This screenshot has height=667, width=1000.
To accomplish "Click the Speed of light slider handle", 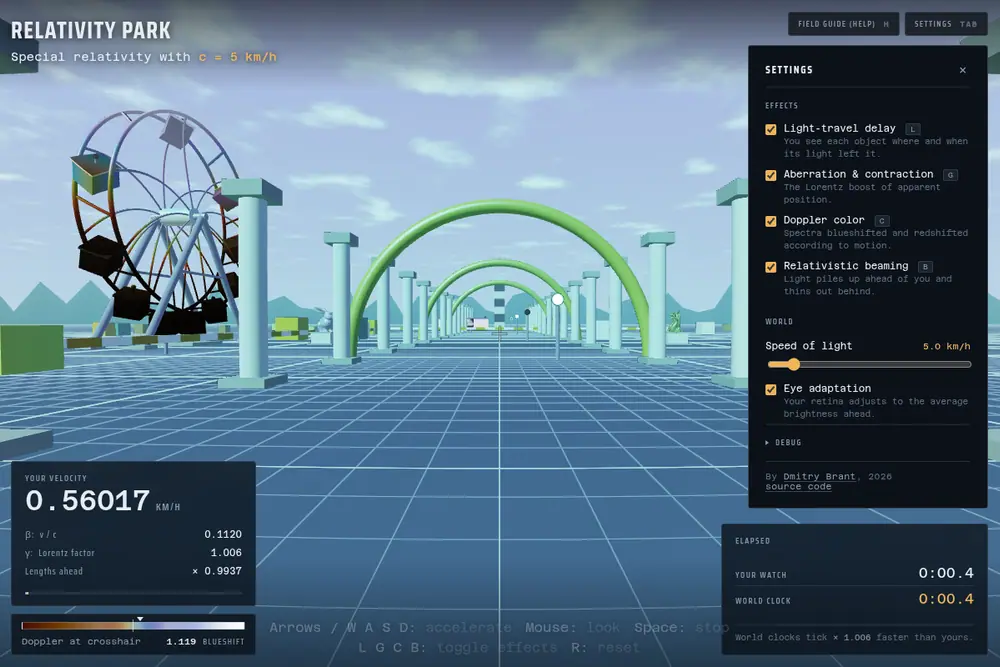I will [x=793, y=365].
